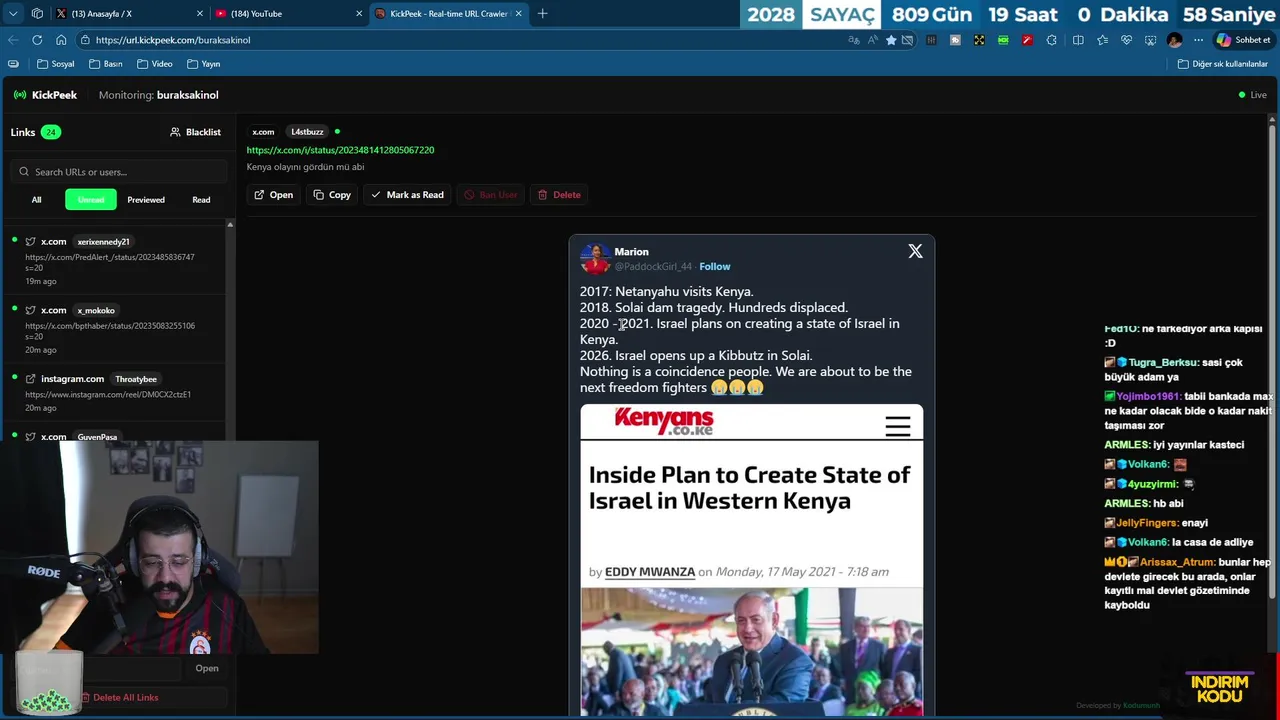
Task: Click the green extension icon in toolbar
Action: (x=1003, y=40)
